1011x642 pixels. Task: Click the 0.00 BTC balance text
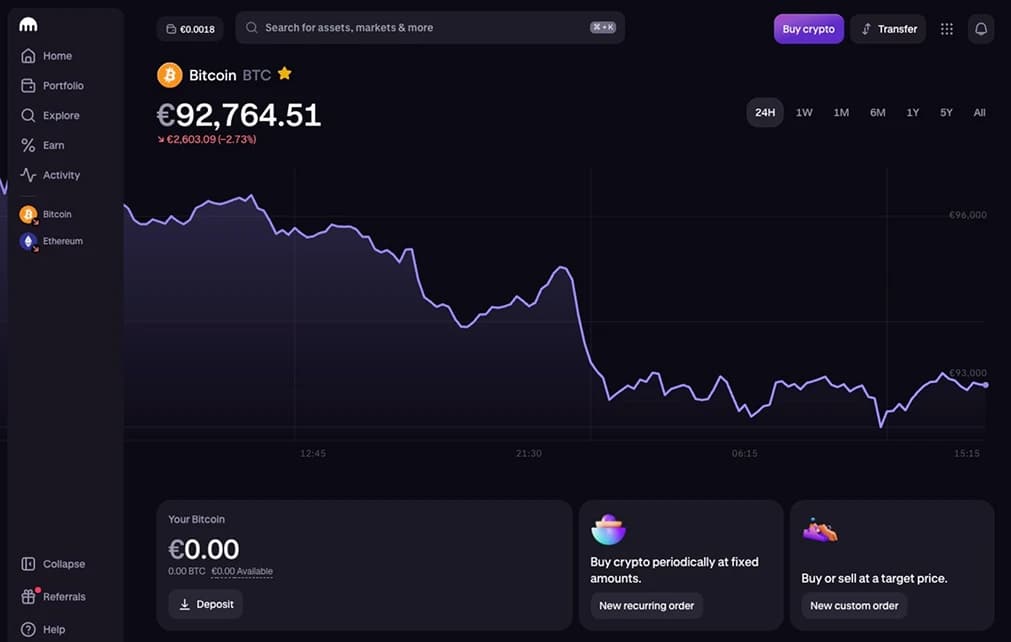click(x=187, y=571)
